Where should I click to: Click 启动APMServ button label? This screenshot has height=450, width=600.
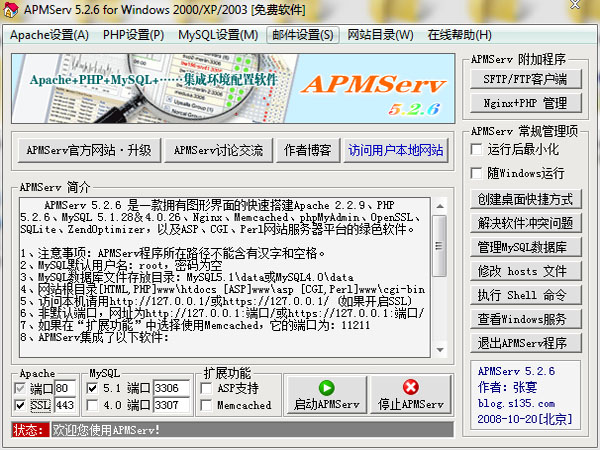pyautogui.click(x=326, y=404)
